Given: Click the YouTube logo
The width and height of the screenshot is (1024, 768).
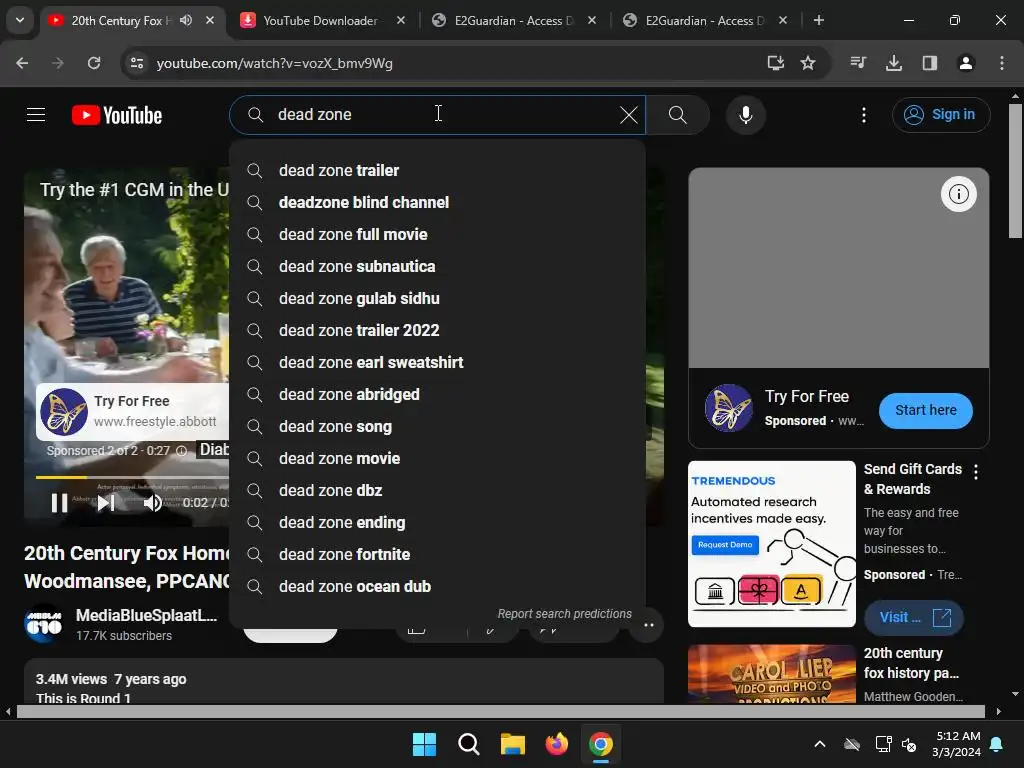Looking at the screenshot, I should pyautogui.click(x=117, y=116).
